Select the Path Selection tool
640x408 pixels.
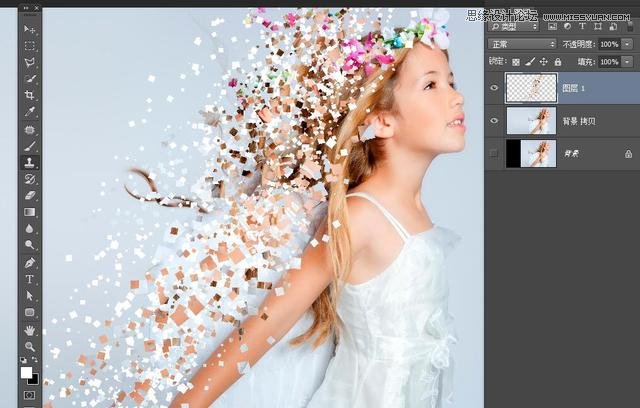coord(29,295)
